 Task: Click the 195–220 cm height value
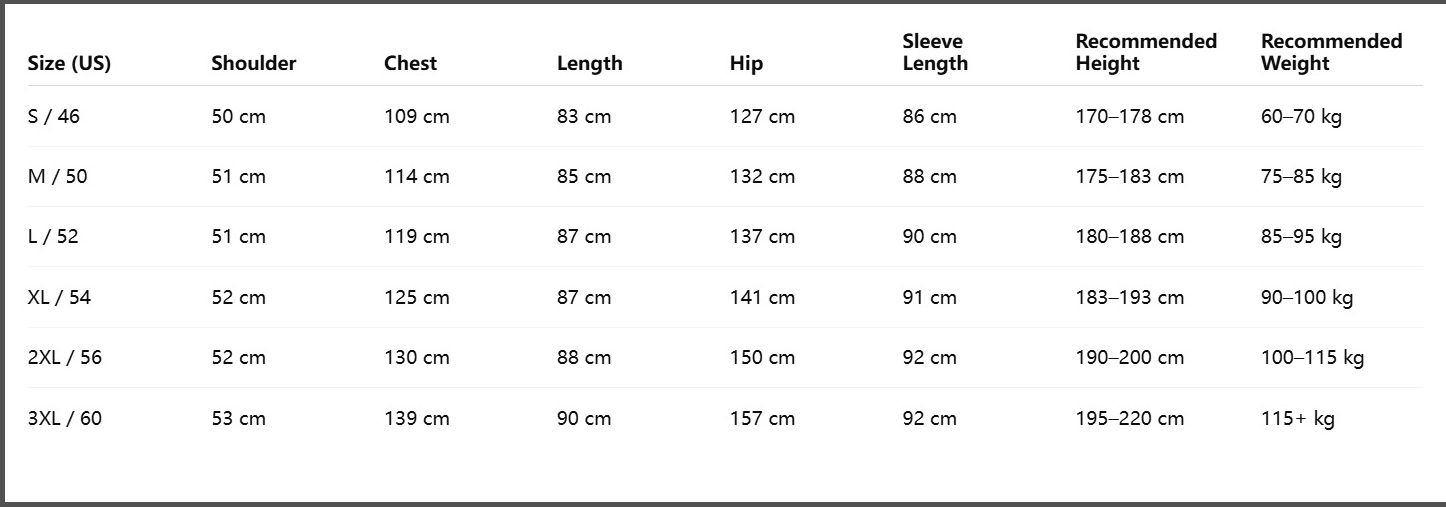pos(1129,418)
